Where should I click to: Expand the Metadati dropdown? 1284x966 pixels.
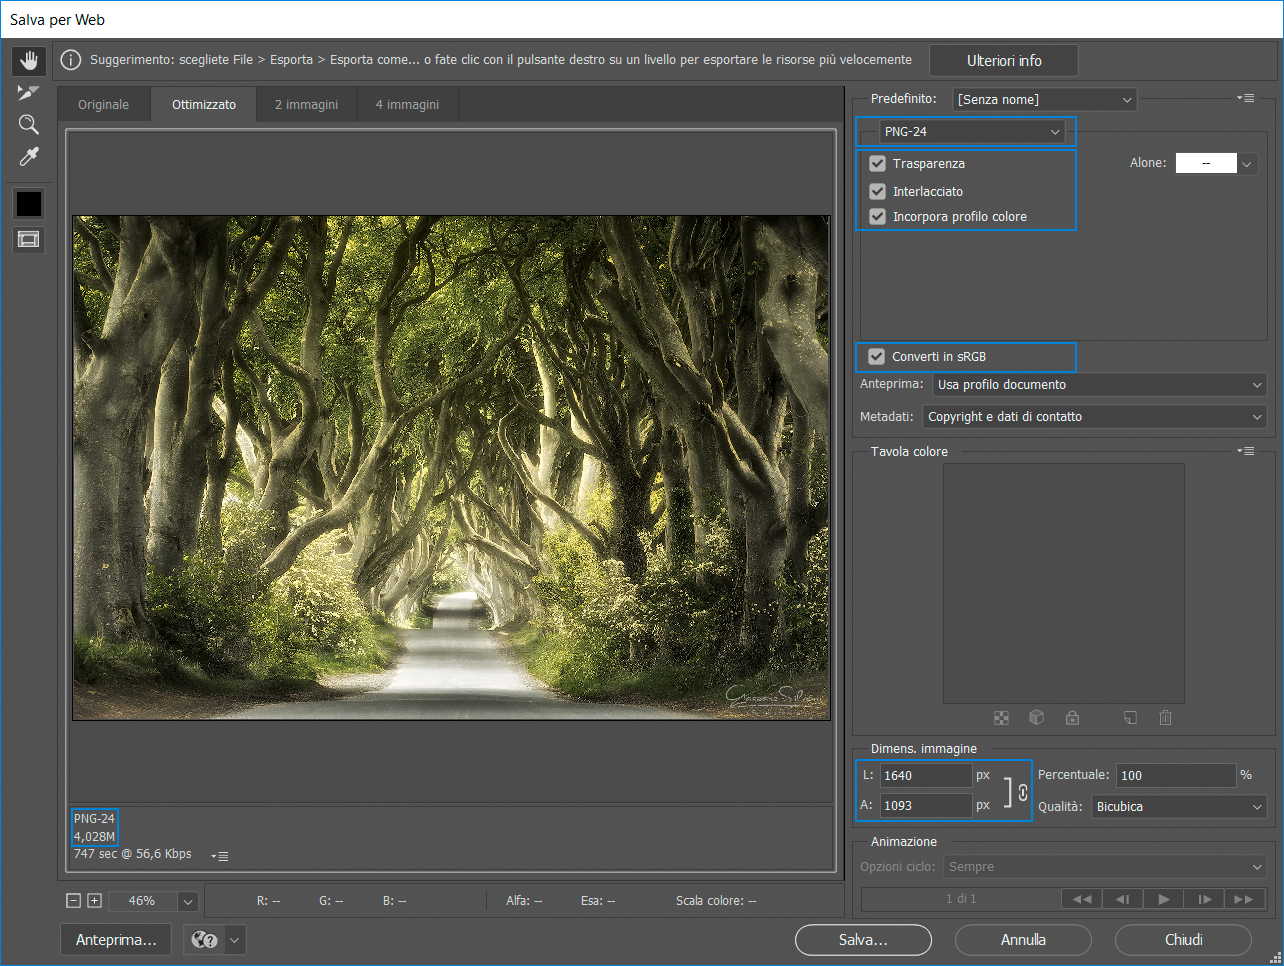(x=1094, y=417)
